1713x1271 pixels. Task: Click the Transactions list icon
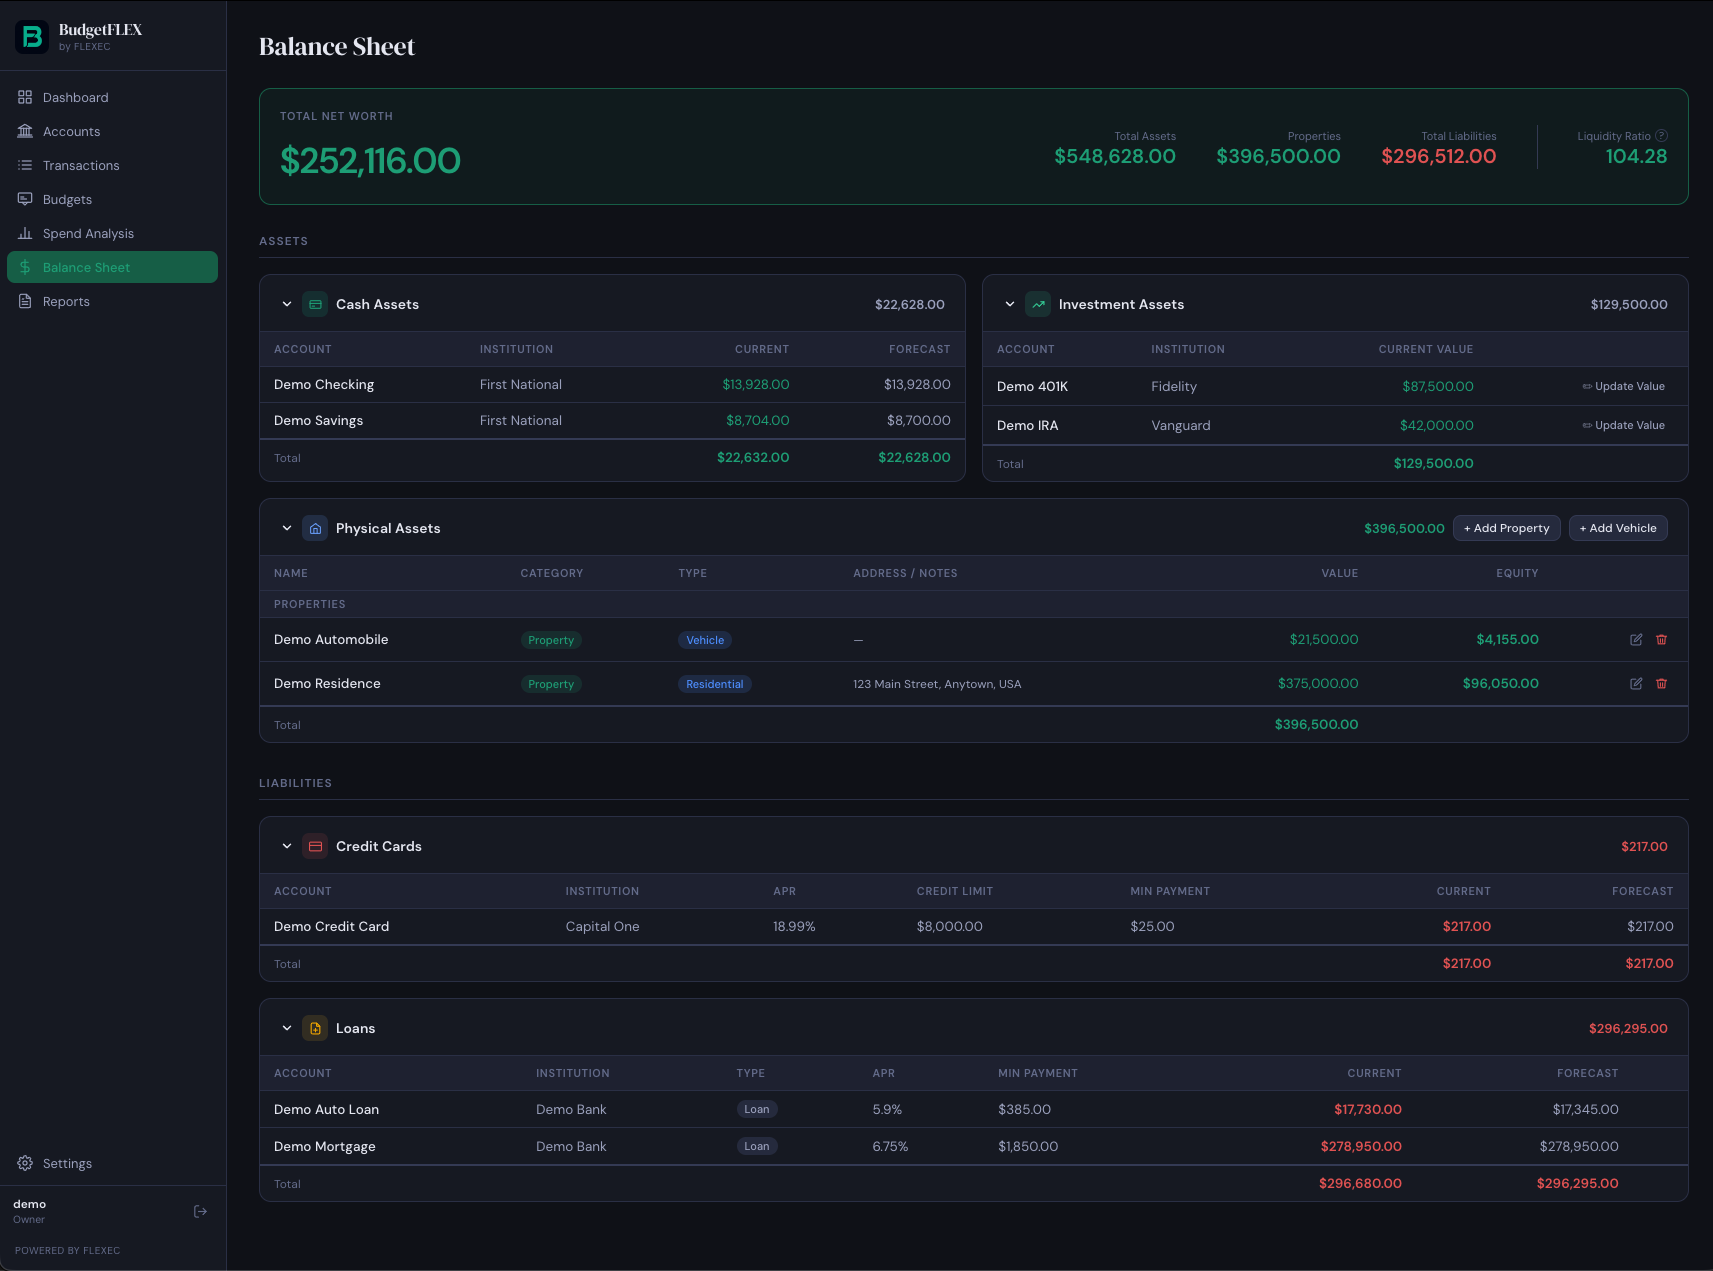click(25, 165)
